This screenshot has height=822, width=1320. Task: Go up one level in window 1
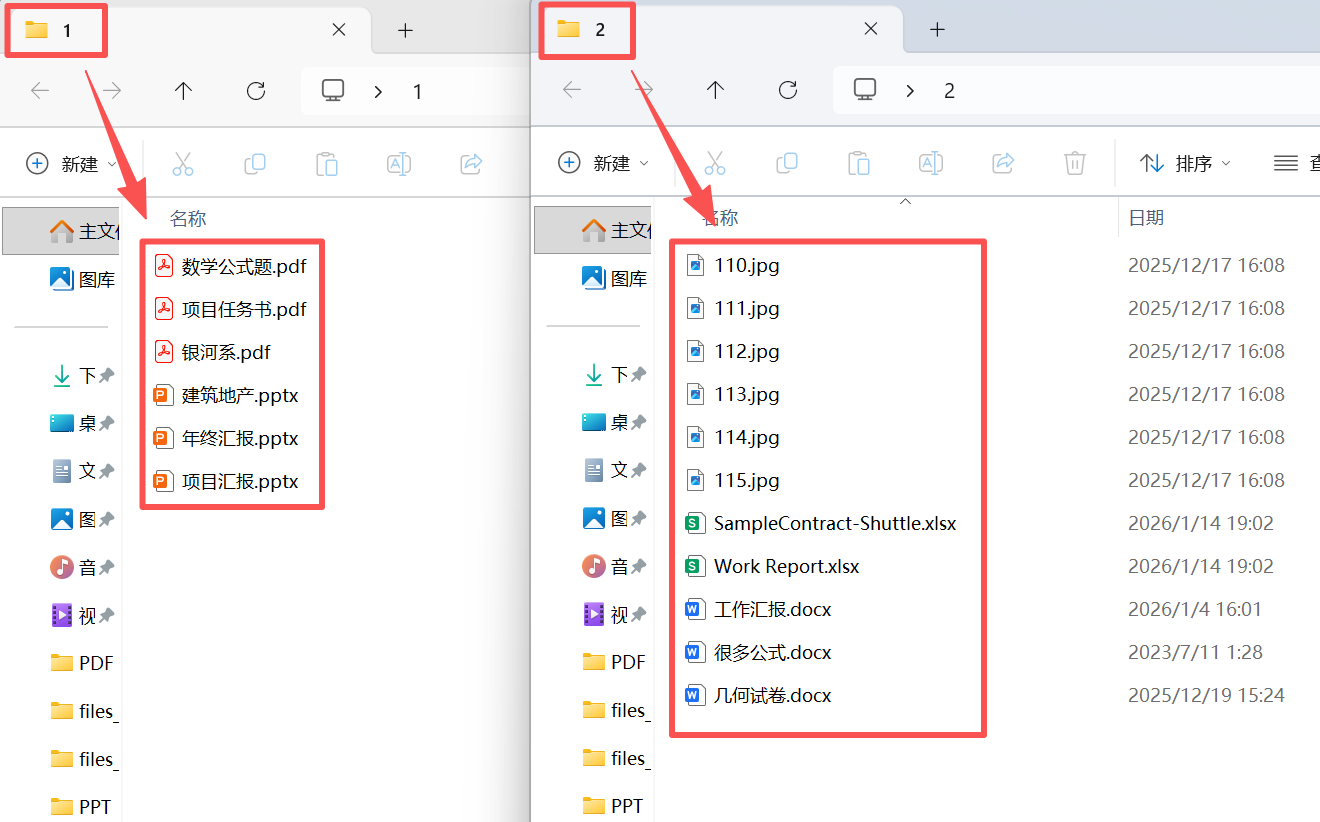183,91
